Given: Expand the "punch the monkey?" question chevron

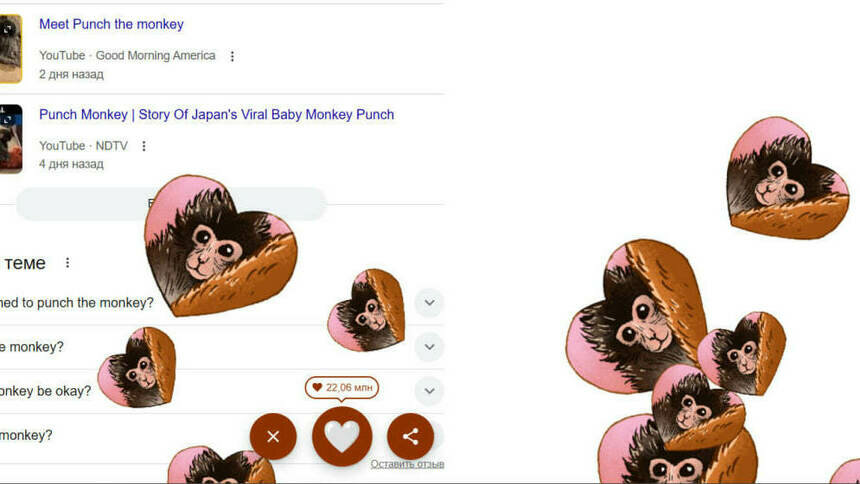Looking at the screenshot, I should click(x=429, y=302).
